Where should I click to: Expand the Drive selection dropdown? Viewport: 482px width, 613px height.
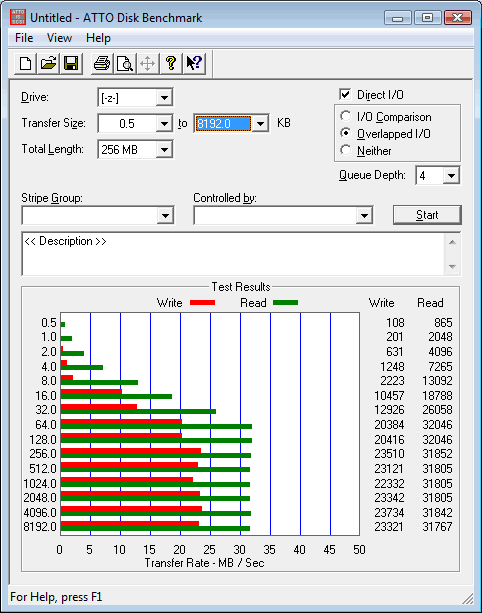point(164,98)
